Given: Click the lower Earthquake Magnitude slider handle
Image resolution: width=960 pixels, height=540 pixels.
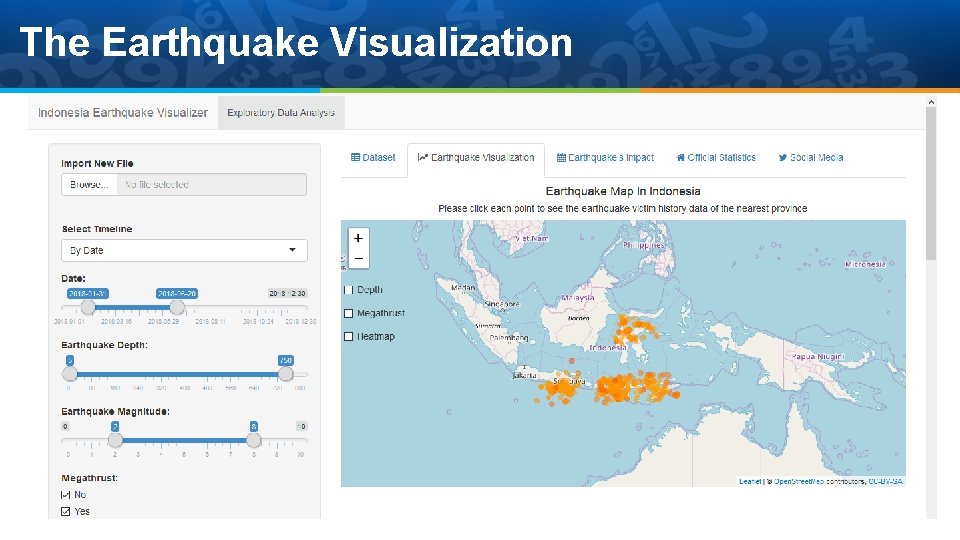Looking at the screenshot, I should pyautogui.click(x=115, y=440).
